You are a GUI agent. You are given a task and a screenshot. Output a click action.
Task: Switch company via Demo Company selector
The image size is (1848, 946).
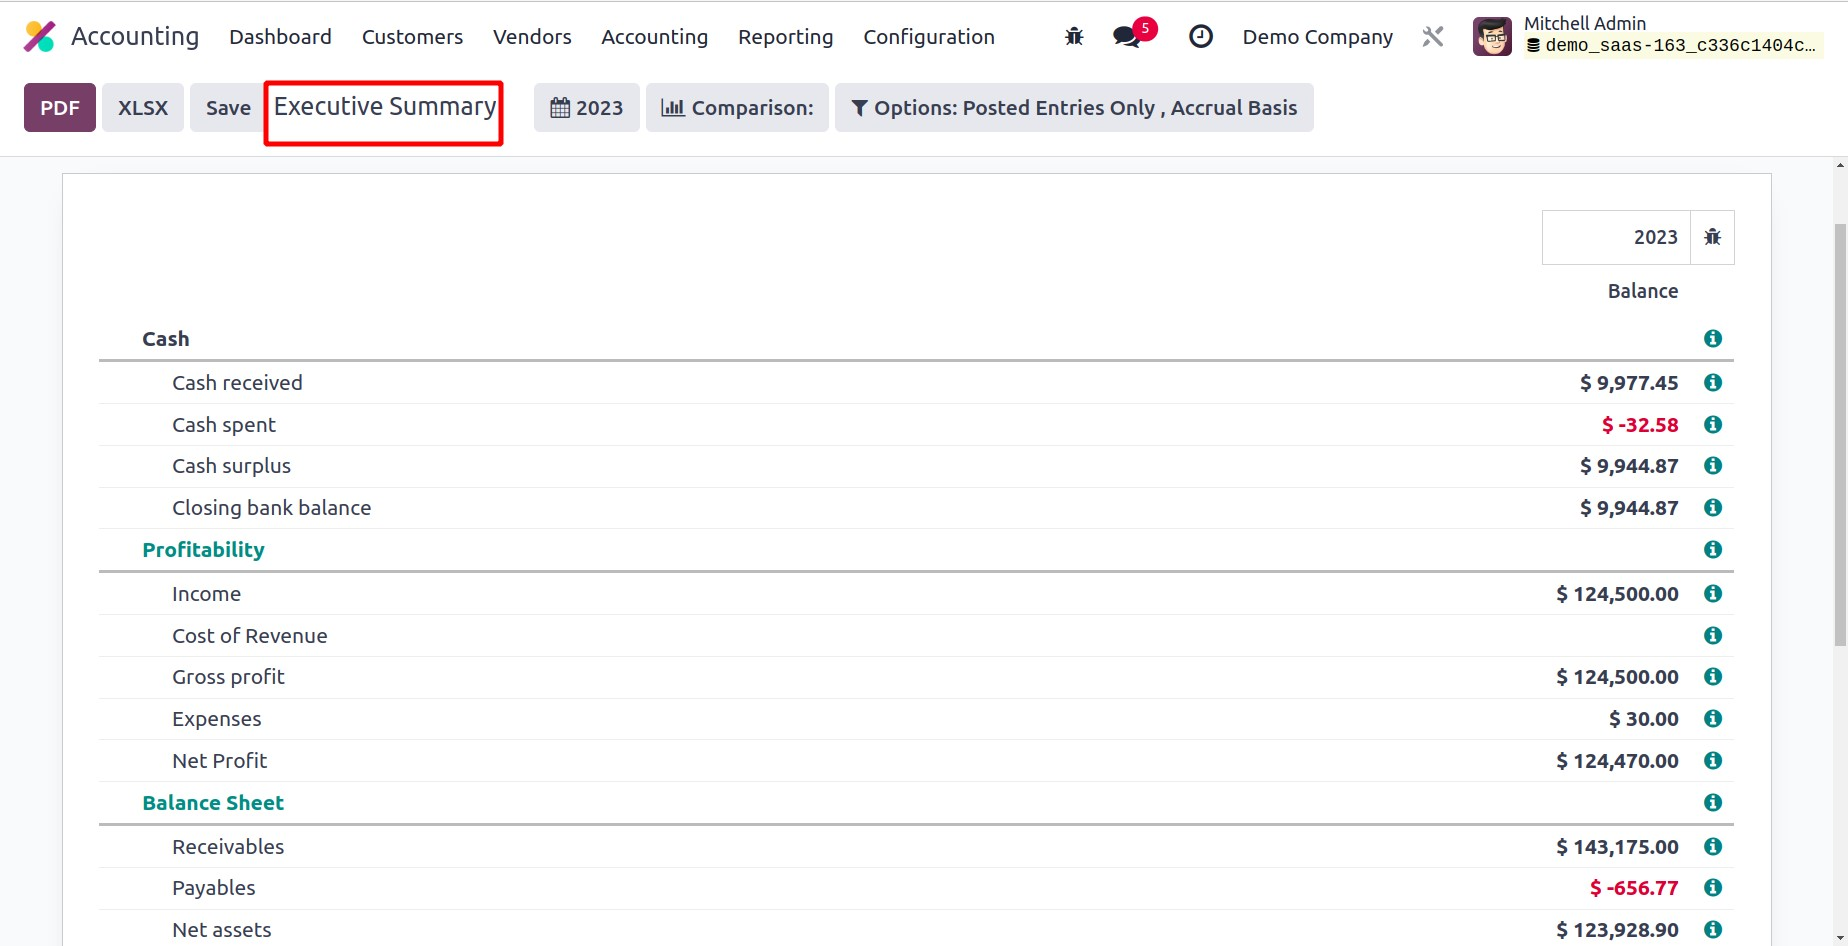tap(1317, 37)
